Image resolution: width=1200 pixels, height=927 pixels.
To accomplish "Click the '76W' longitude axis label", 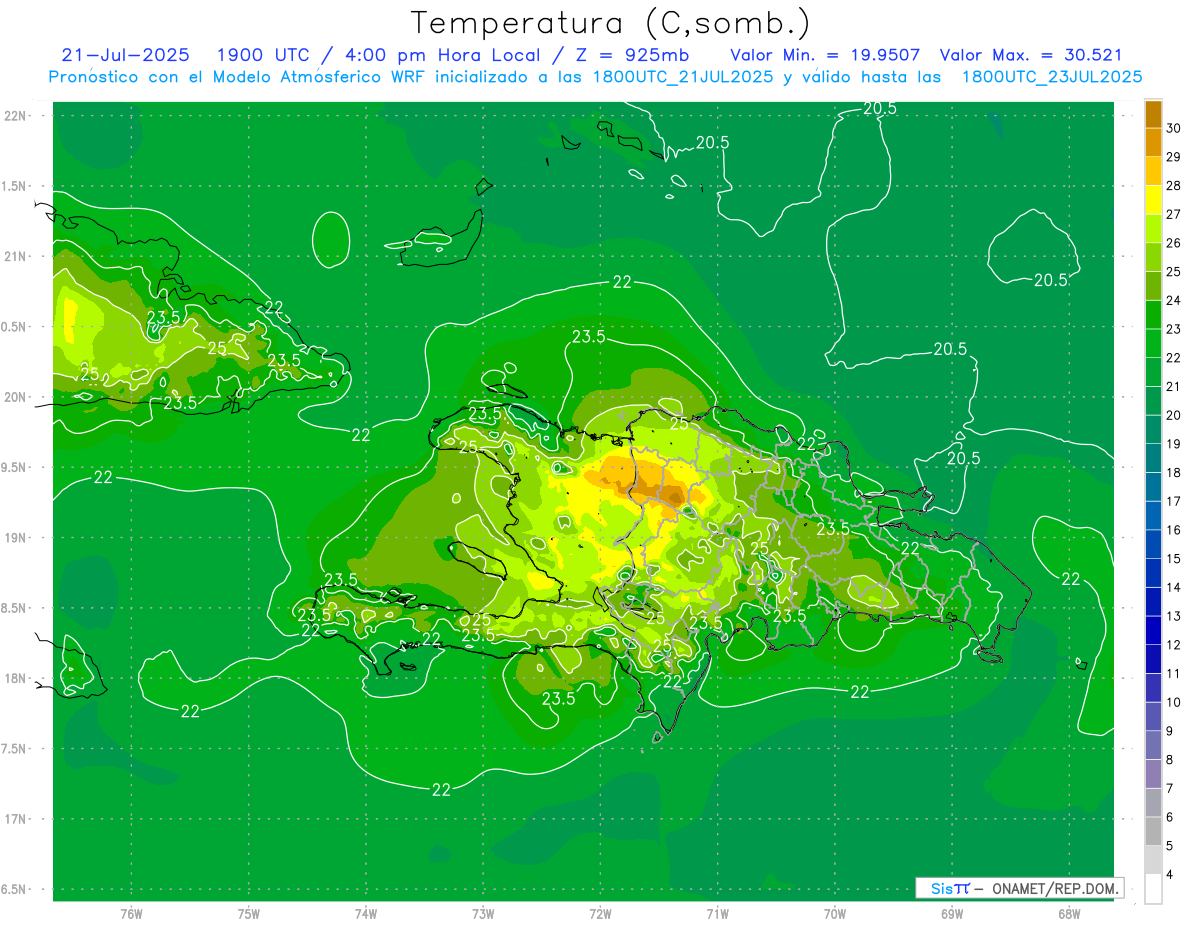I will 131,913.
